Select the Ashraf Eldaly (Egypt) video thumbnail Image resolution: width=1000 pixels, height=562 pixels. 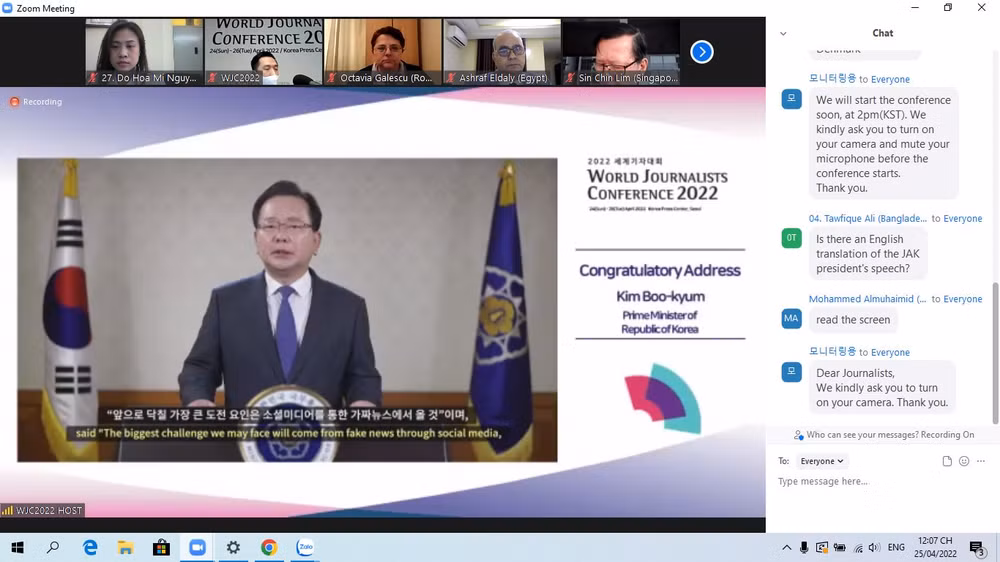502,52
